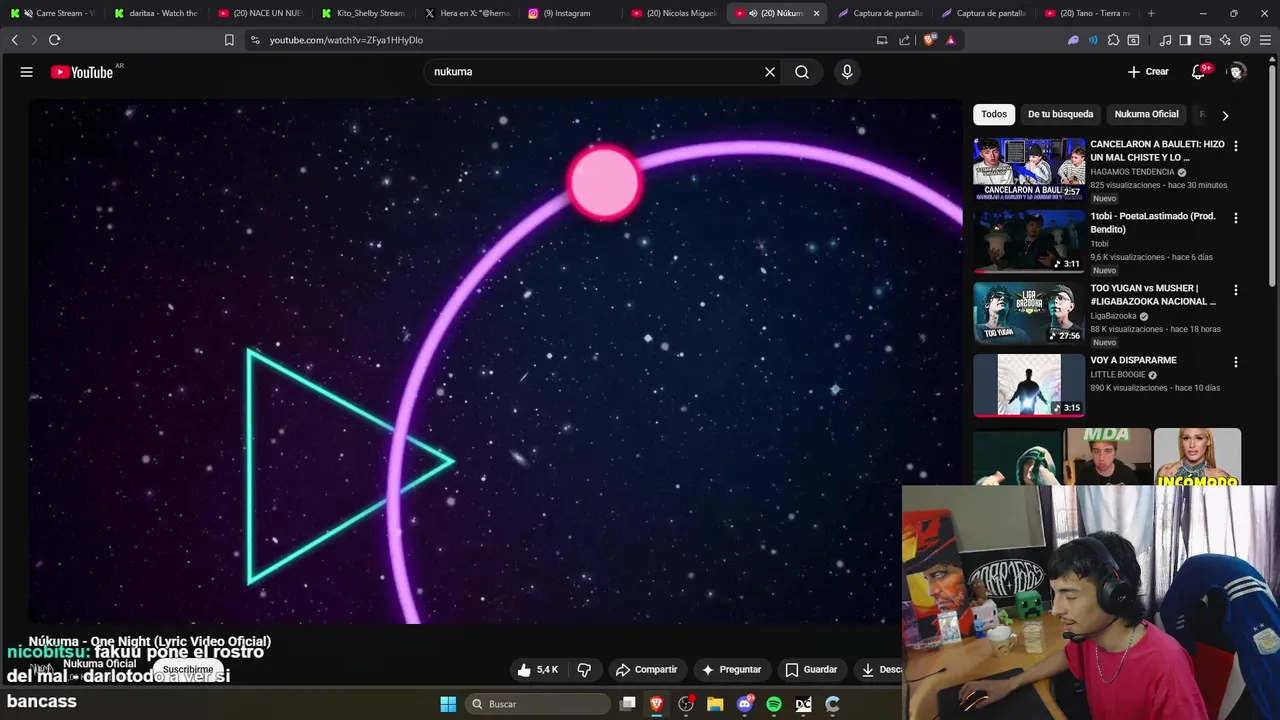Viewport: 1280px width, 720px height.
Task: Open CANCELARON A BAULETI video thumbnail
Action: [1029, 169]
